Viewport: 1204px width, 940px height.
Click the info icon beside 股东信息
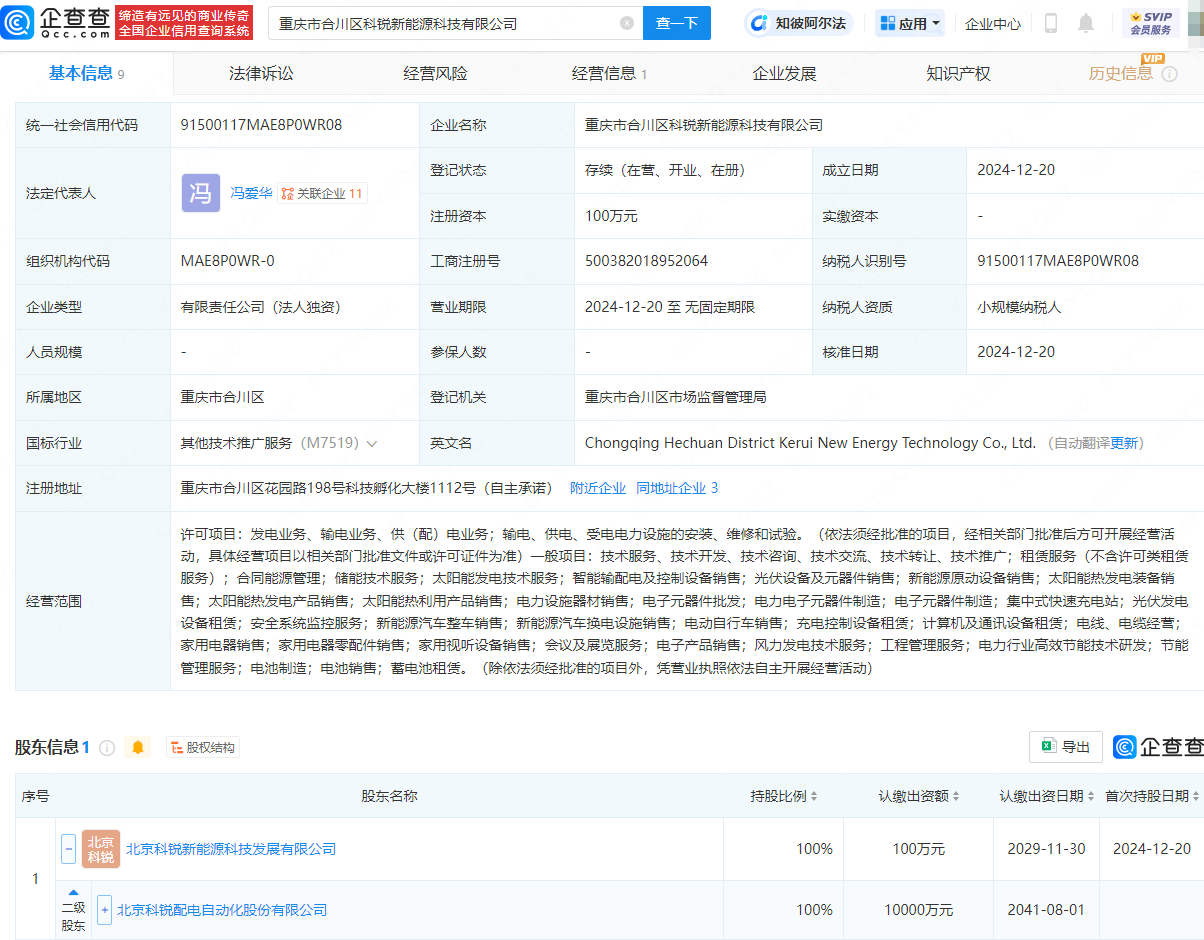point(107,748)
